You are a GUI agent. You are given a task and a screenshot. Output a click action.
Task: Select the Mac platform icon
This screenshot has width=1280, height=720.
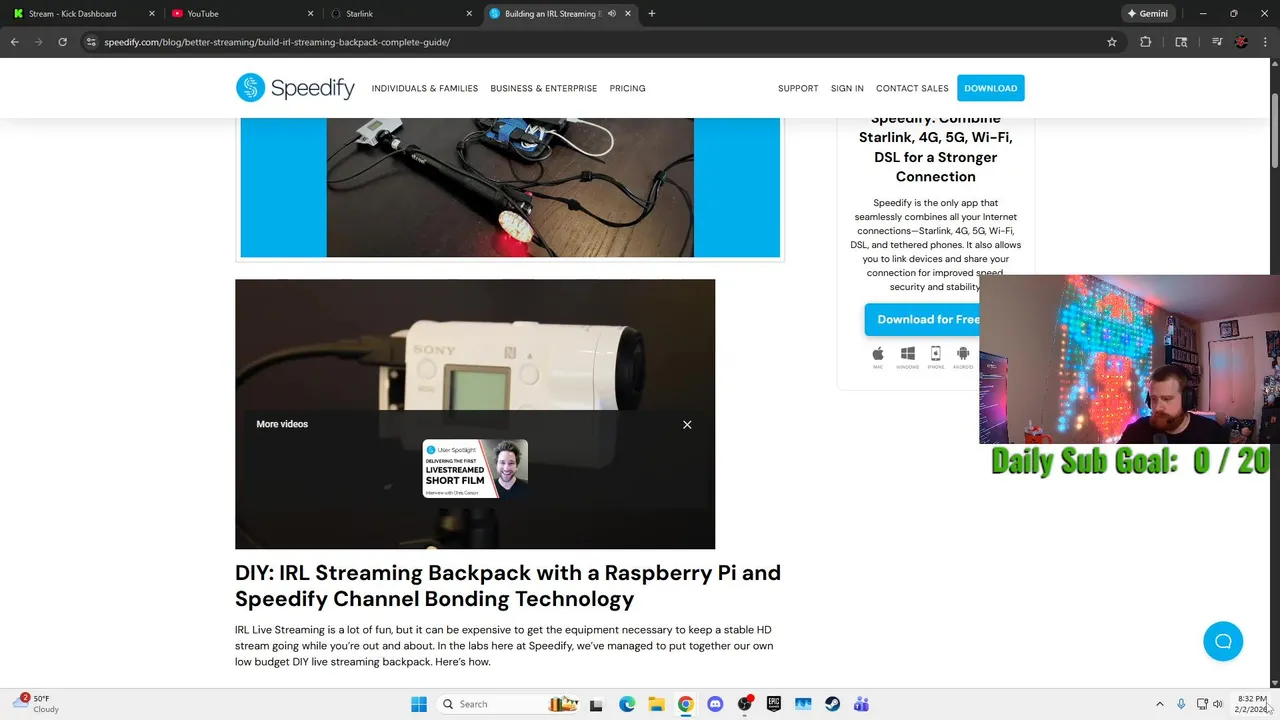tap(878, 355)
